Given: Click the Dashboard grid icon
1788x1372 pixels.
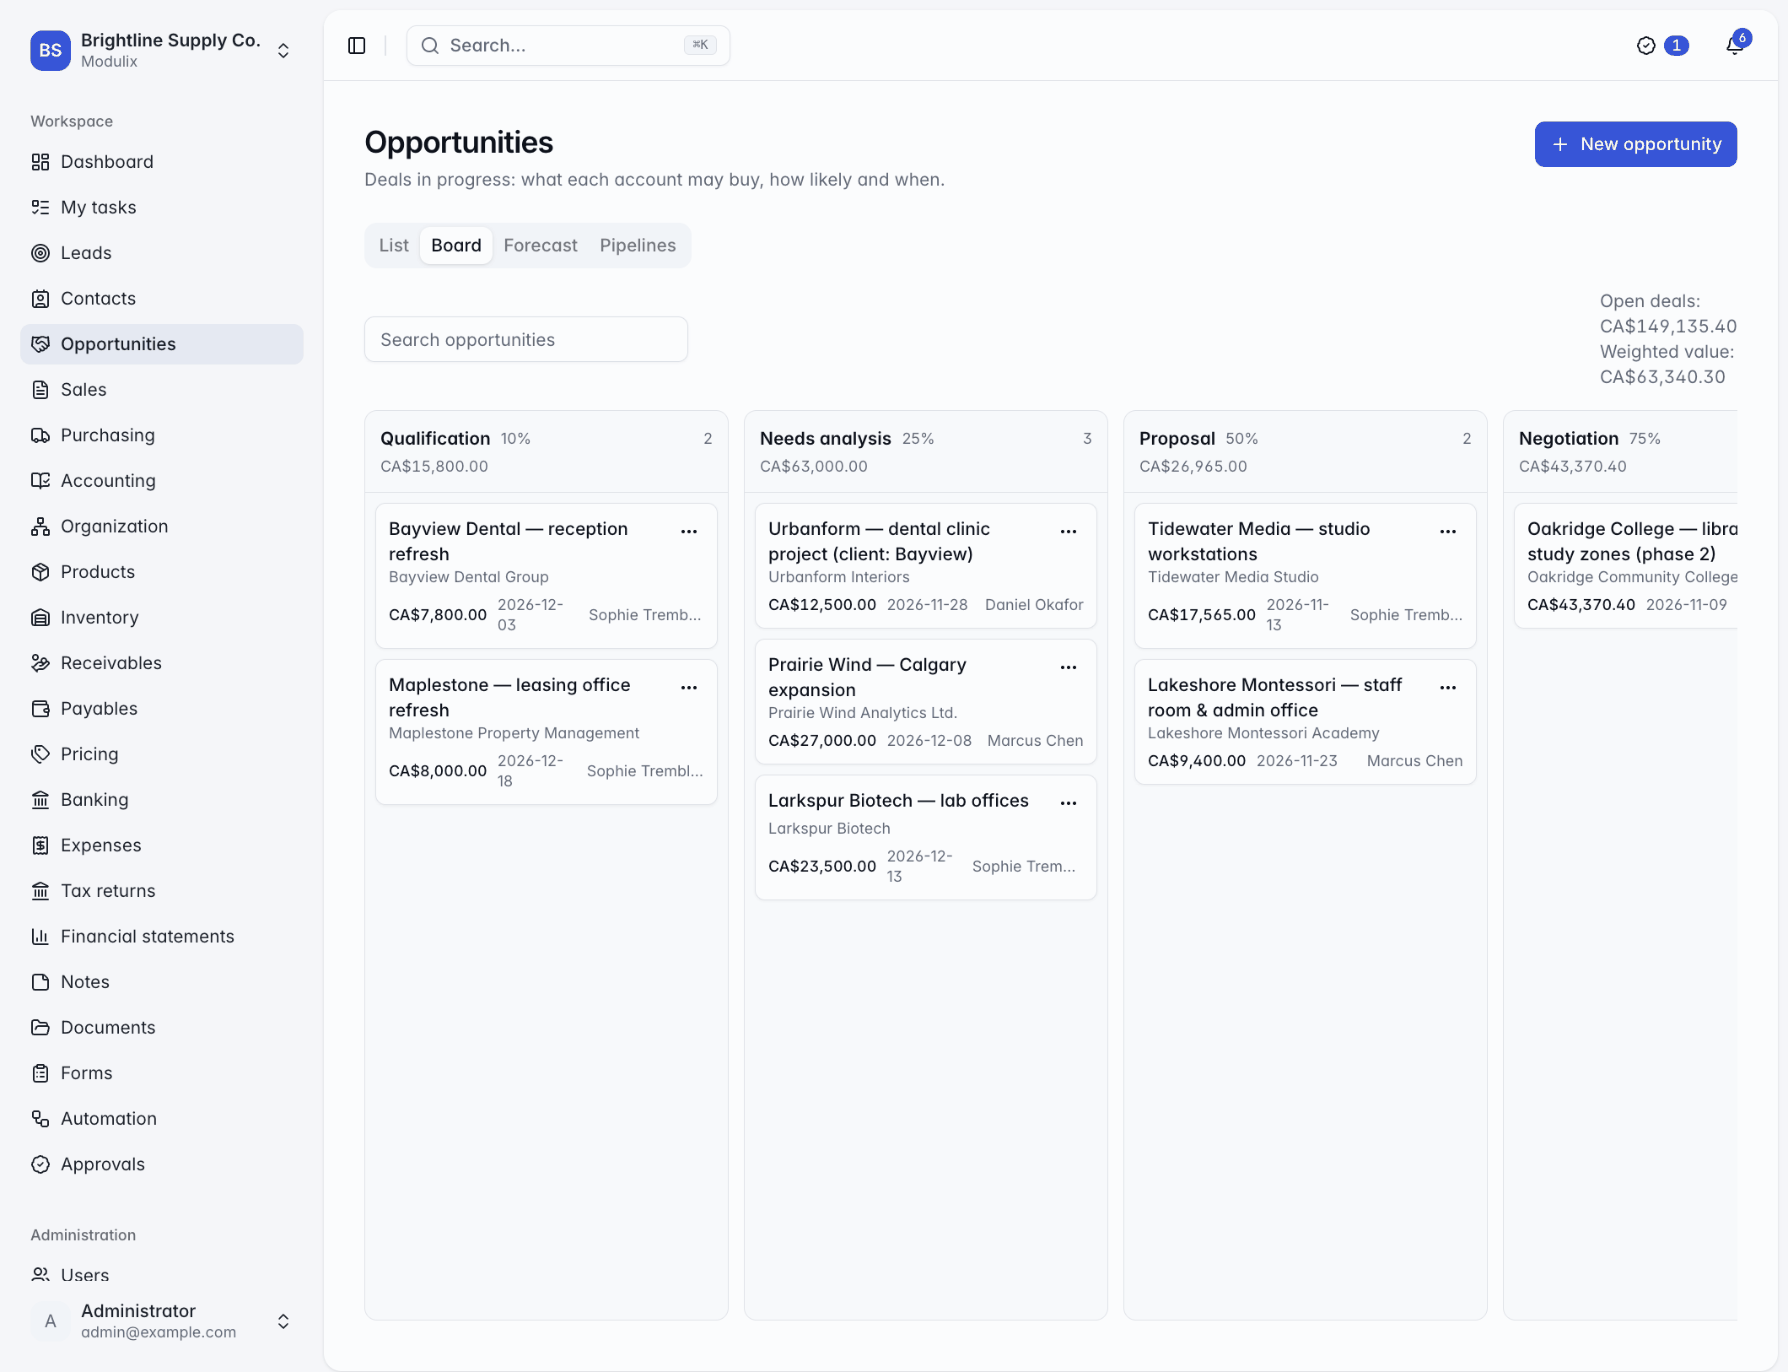Looking at the screenshot, I should (x=40, y=162).
